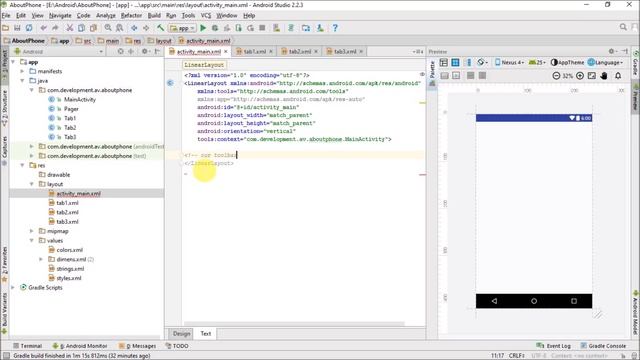Image resolution: width=640 pixels, height=360 pixels.
Task: Show preview warnings bell icon
Action: tap(618, 76)
